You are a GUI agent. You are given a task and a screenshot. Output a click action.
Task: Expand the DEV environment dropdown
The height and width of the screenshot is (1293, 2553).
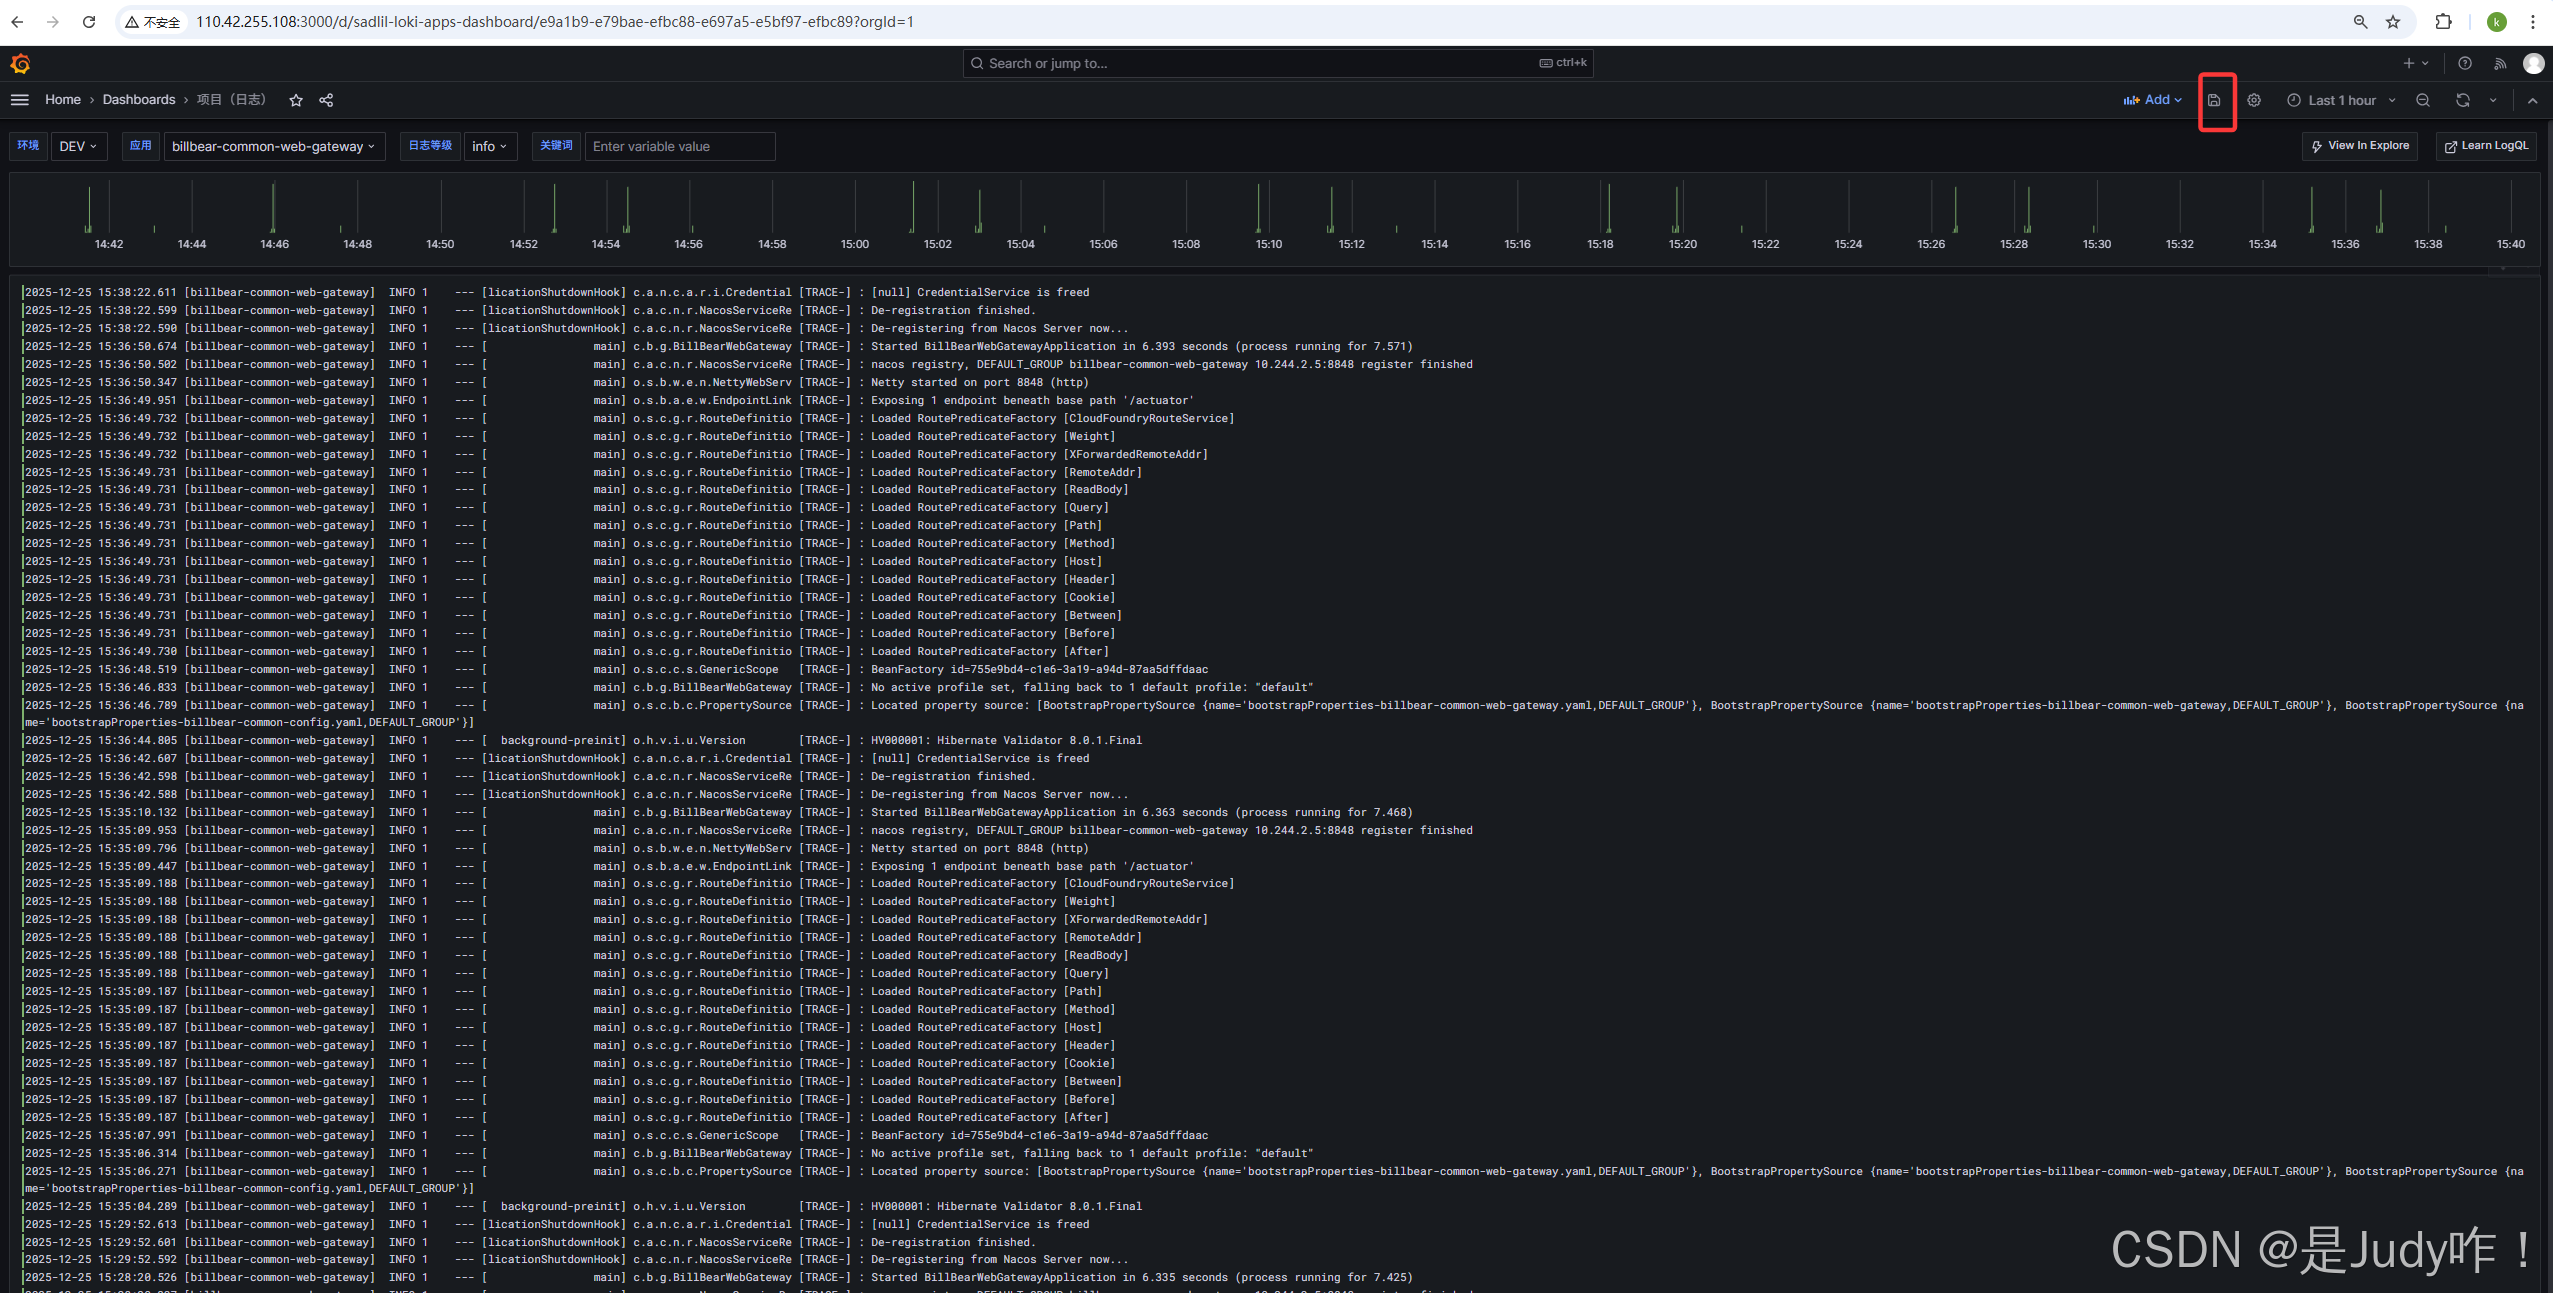pos(78,146)
